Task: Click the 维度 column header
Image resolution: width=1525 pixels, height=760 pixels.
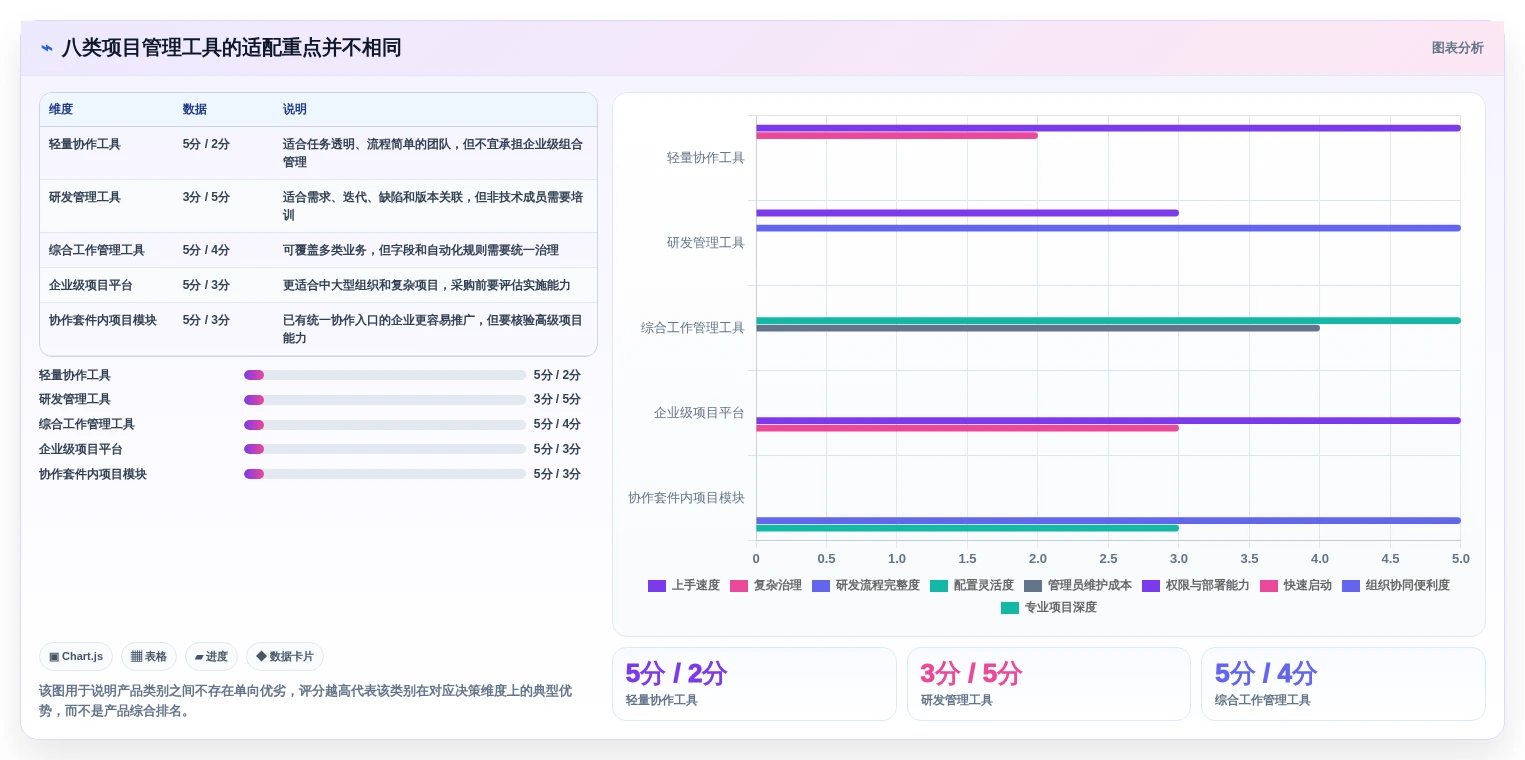Action: (61, 110)
